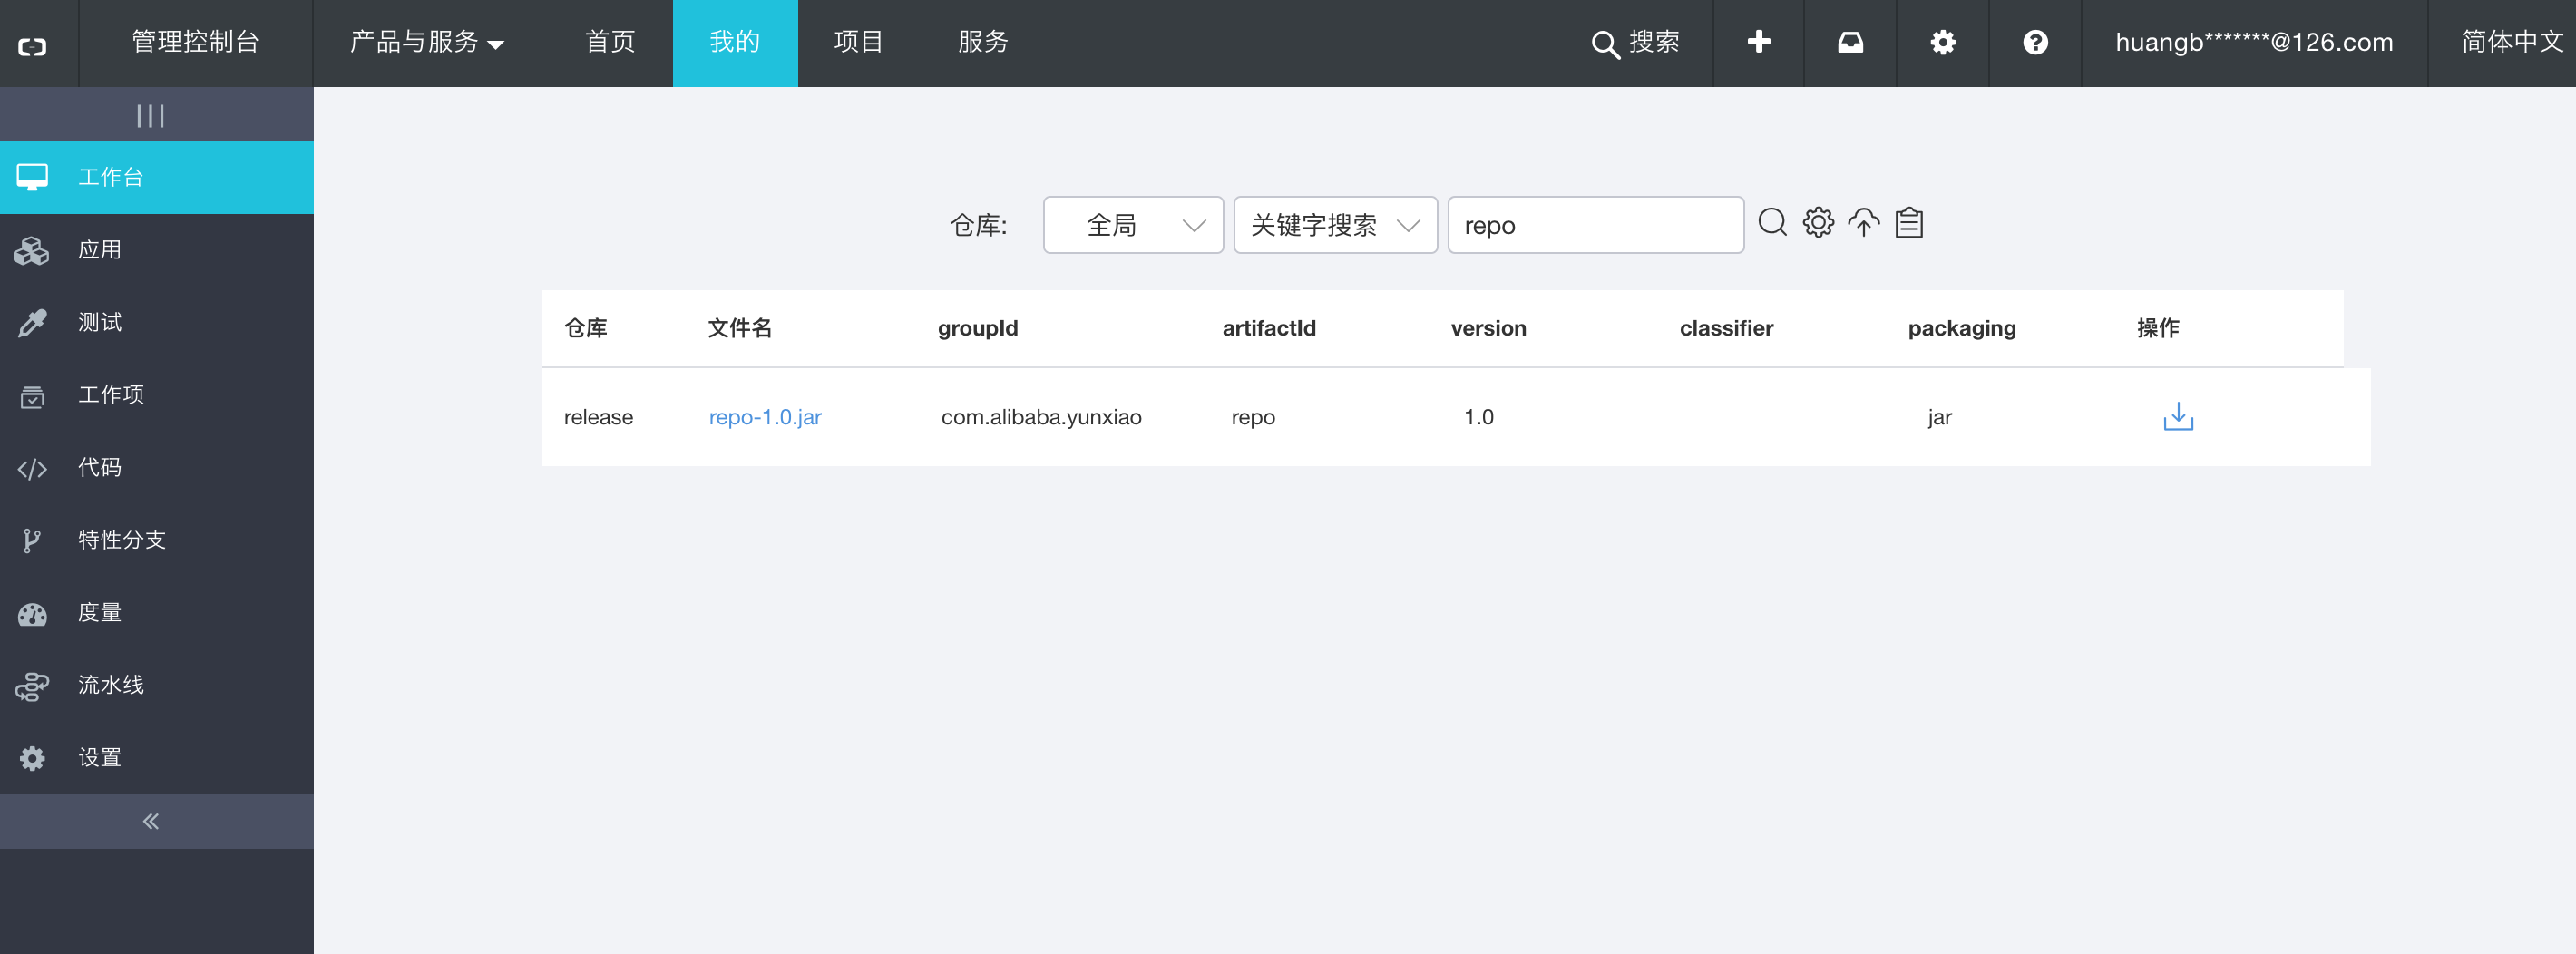Go to the 首页 tab
Viewport: 2576px width, 954px height.
coord(610,42)
